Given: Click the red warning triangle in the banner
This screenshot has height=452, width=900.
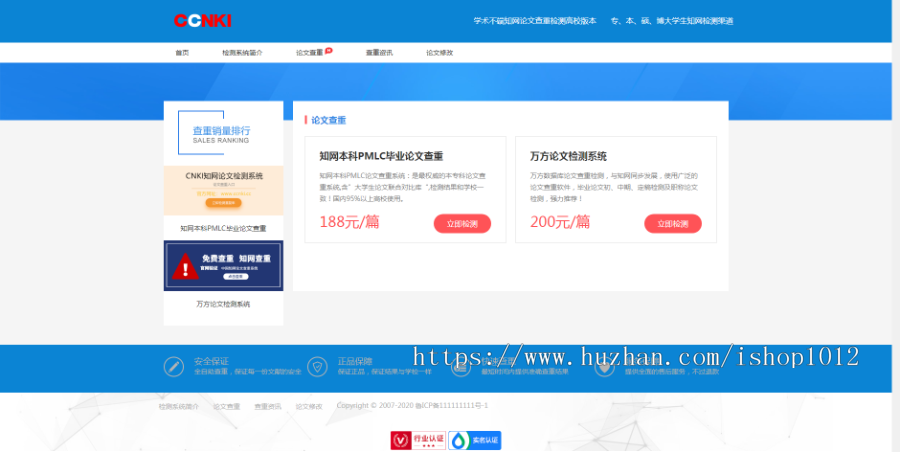Looking at the screenshot, I should (185, 266).
